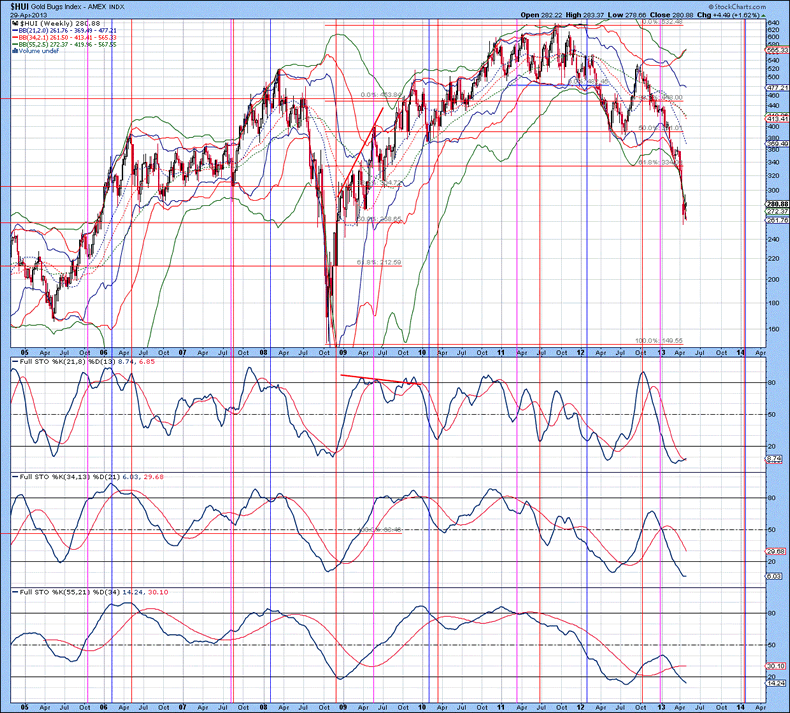Click the 100.0% 149.55 Fibonacci level label
This screenshot has height=713, width=790.
(660, 340)
